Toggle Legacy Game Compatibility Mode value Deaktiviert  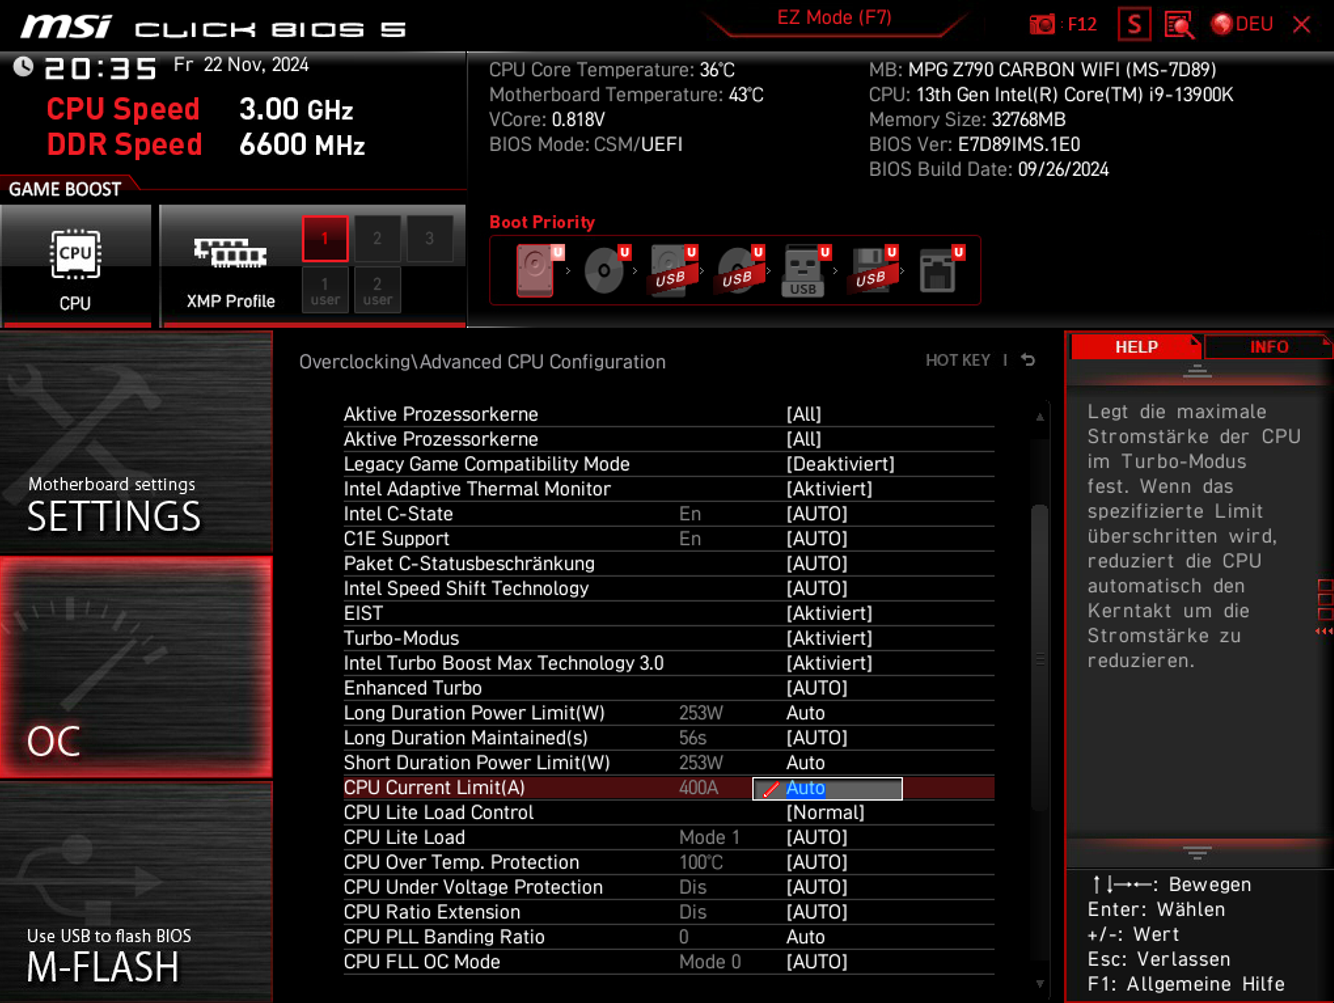[840, 464]
